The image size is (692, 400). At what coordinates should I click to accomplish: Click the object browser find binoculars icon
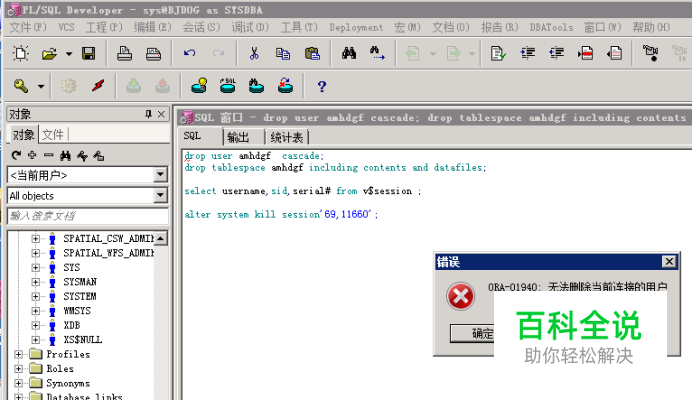point(65,155)
